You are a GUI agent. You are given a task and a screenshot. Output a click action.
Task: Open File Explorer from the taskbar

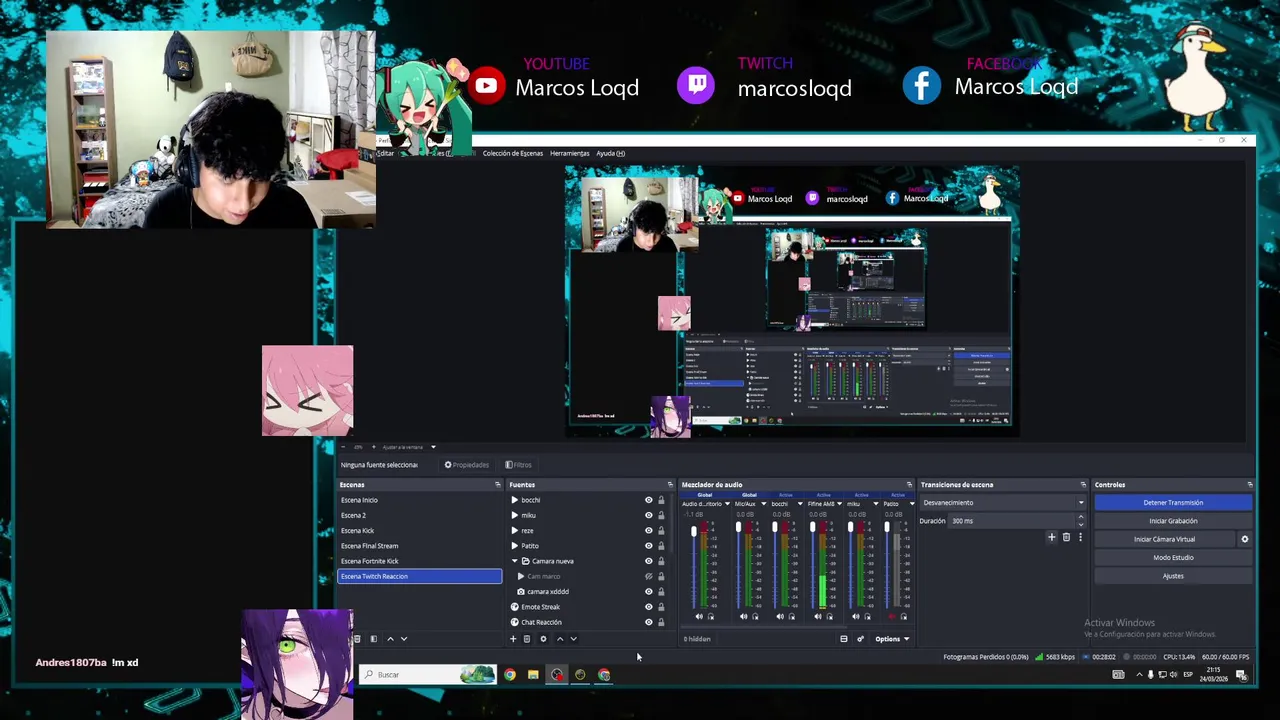(x=533, y=675)
